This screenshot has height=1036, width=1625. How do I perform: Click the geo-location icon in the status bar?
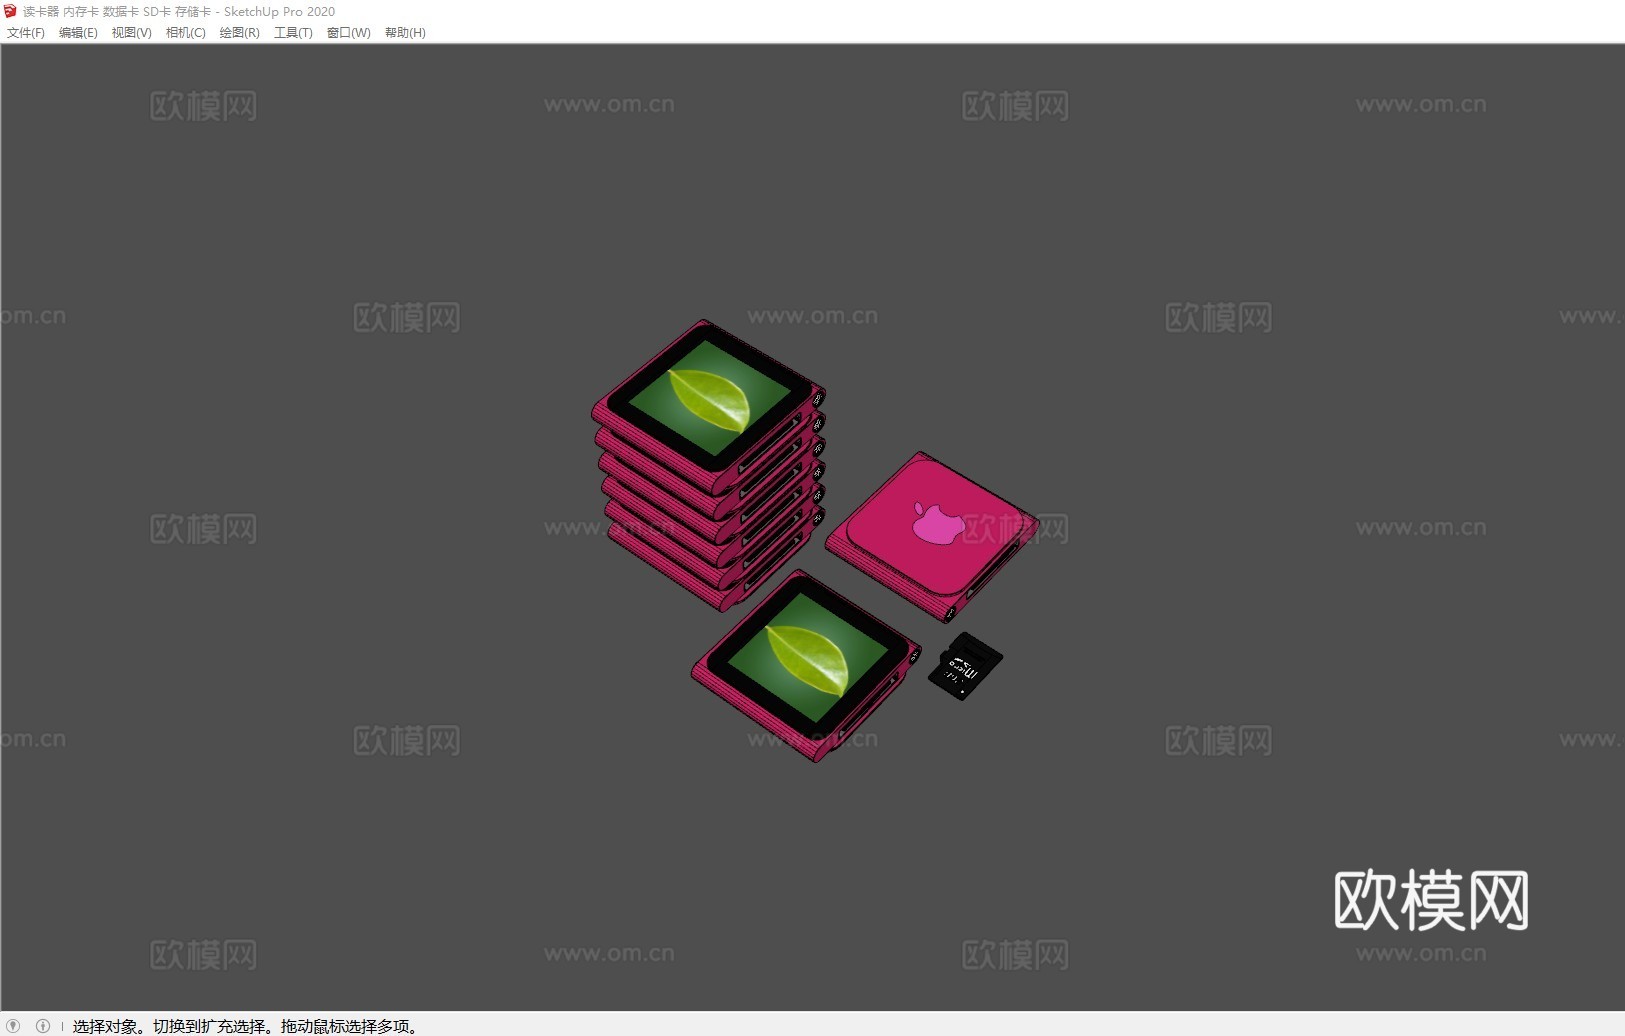[x=13, y=1025]
